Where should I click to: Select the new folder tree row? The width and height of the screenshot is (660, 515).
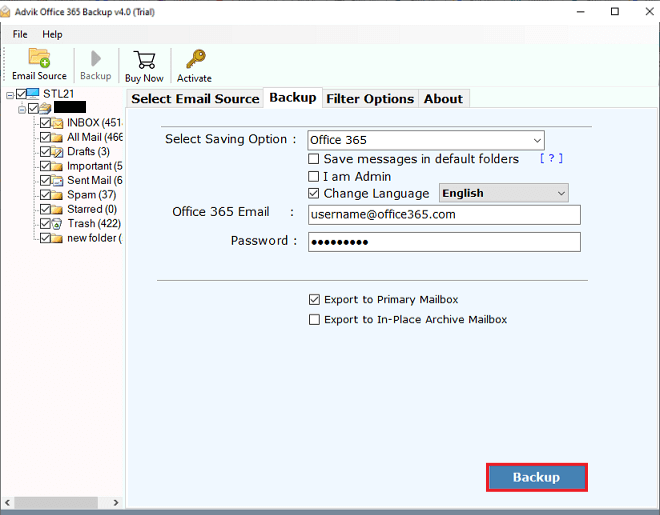pyautogui.click(x=94, y=238)
